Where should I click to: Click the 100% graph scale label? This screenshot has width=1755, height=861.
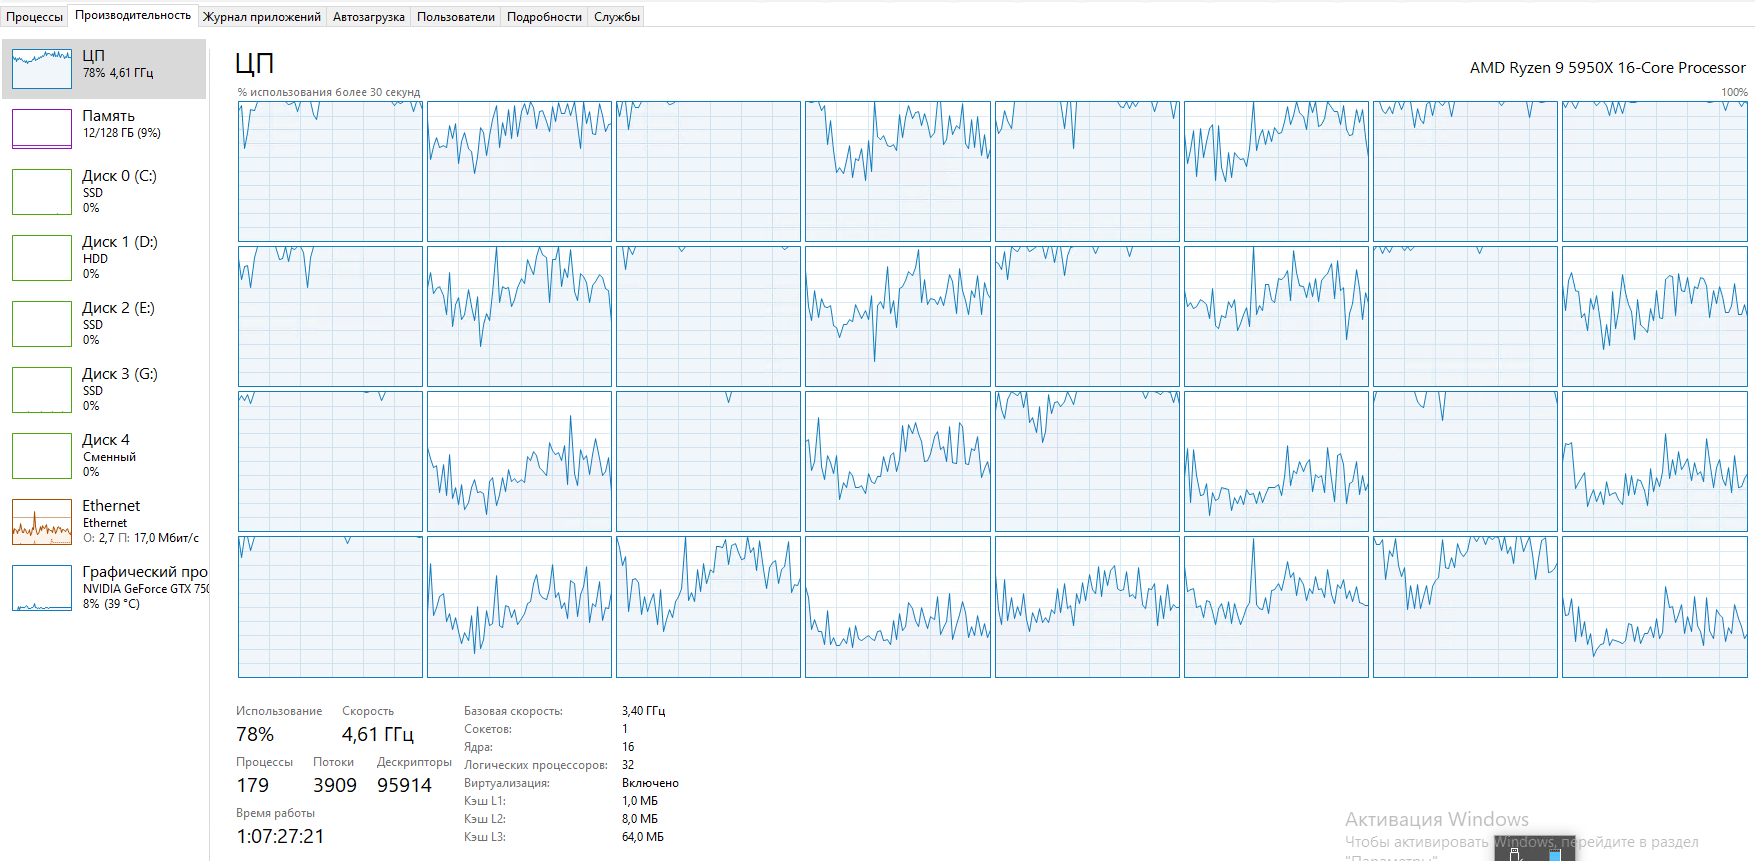1734,92
